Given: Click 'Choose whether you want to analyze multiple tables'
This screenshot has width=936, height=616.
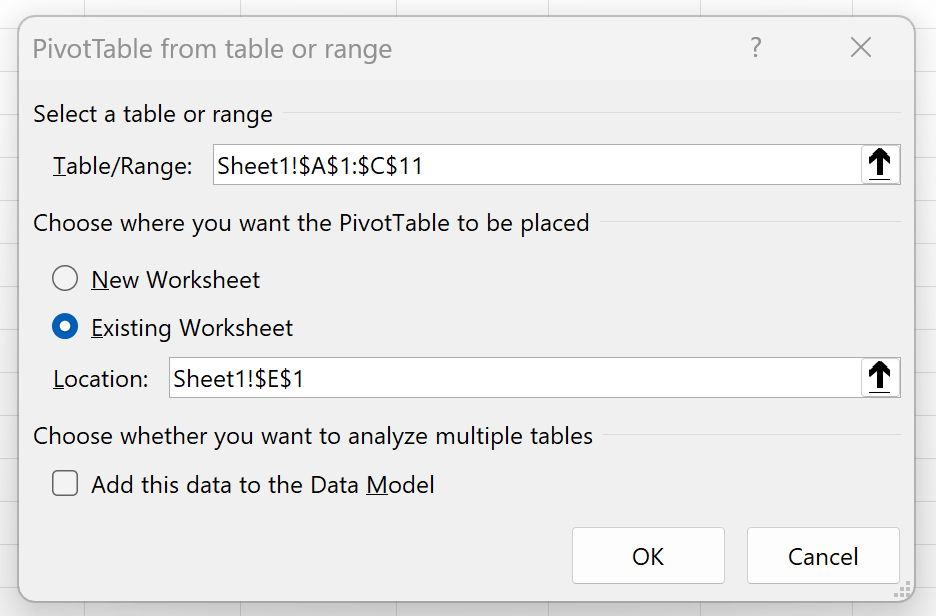Looking at the screenshot, I should [x=313, y=436].
